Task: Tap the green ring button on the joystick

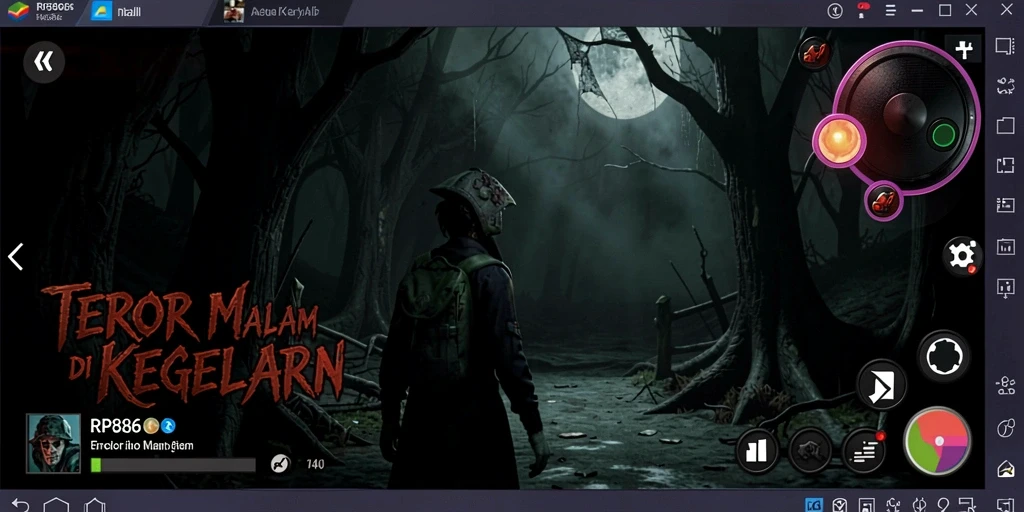Action: (942, 135)
